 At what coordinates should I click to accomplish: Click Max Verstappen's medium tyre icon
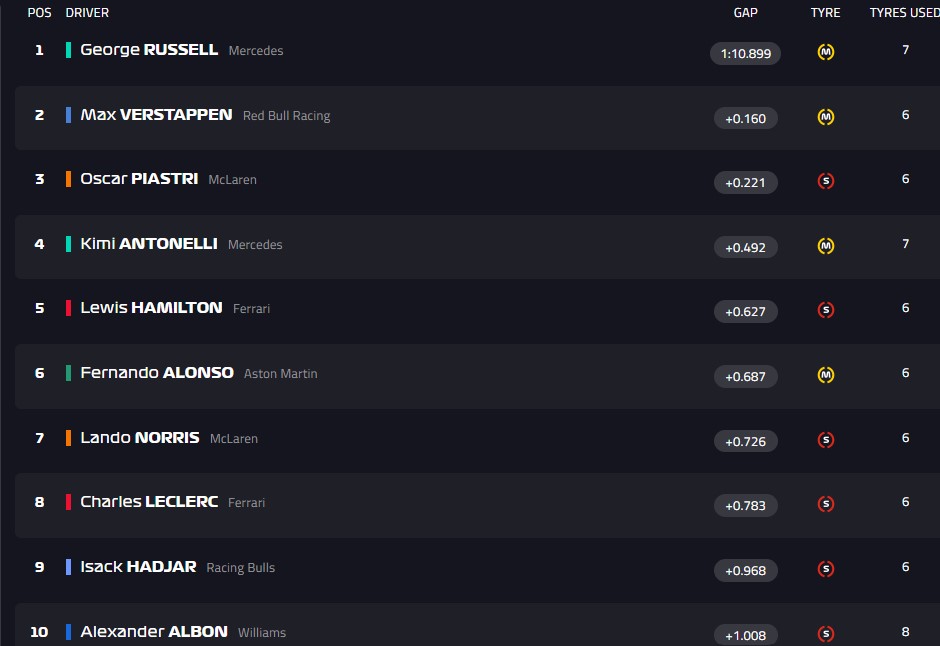click(826, 117)
